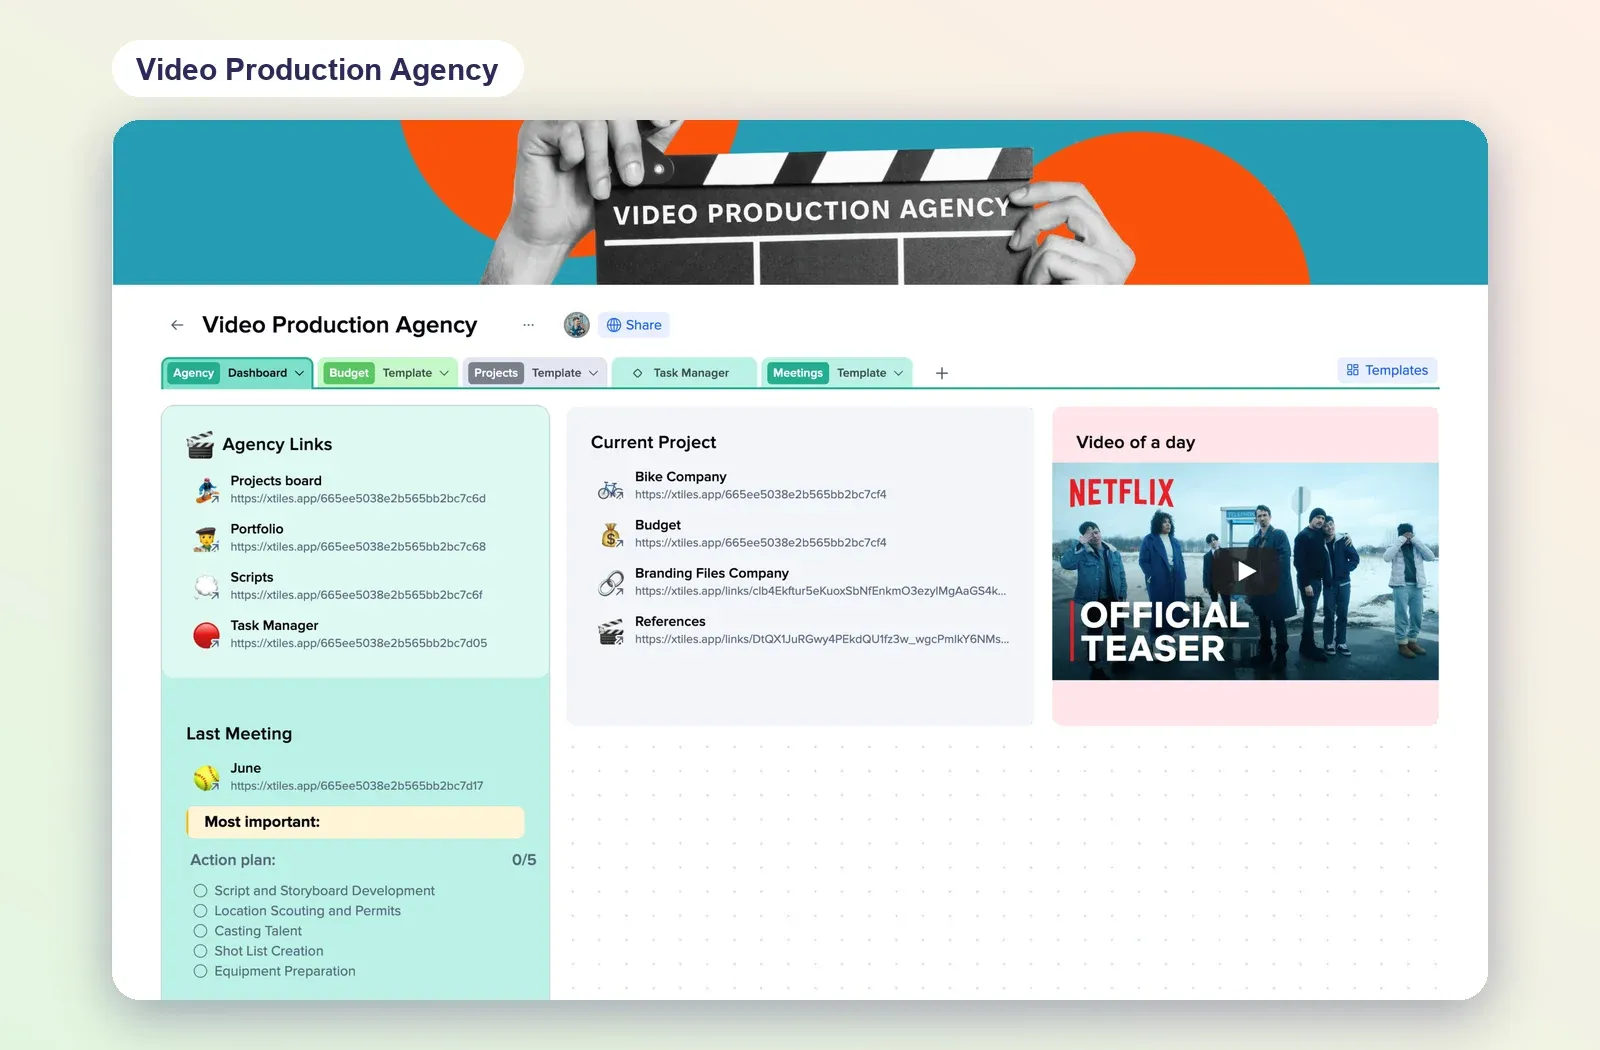This screenshot has width=1600, height=1050.
Task: Click the Portfolio person icon
Action: point(207,539)
